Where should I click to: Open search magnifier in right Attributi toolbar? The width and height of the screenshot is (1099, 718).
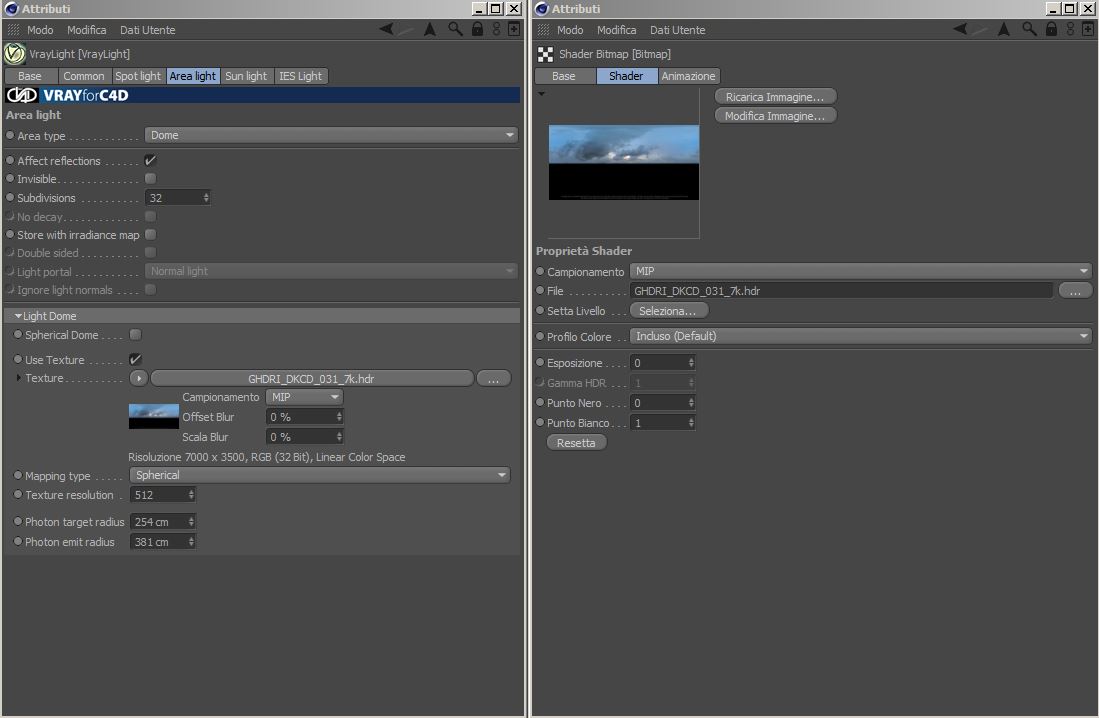(x=1029, y=29)
